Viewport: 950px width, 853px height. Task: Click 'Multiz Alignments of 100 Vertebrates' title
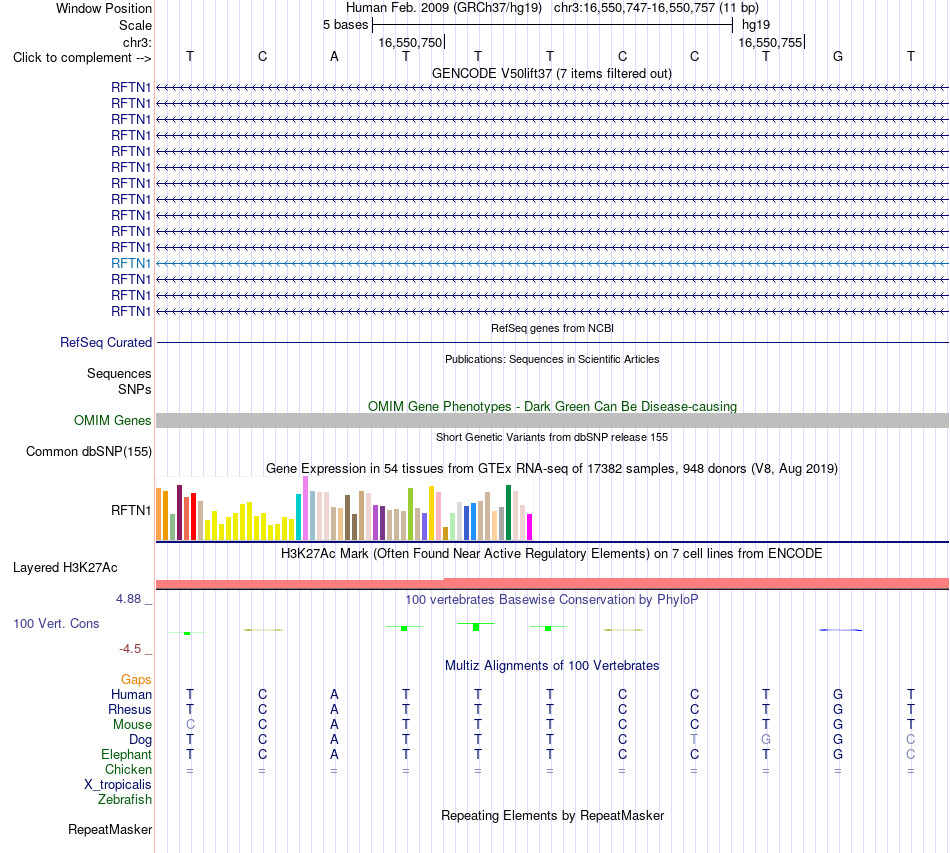[x=552, y=666]
